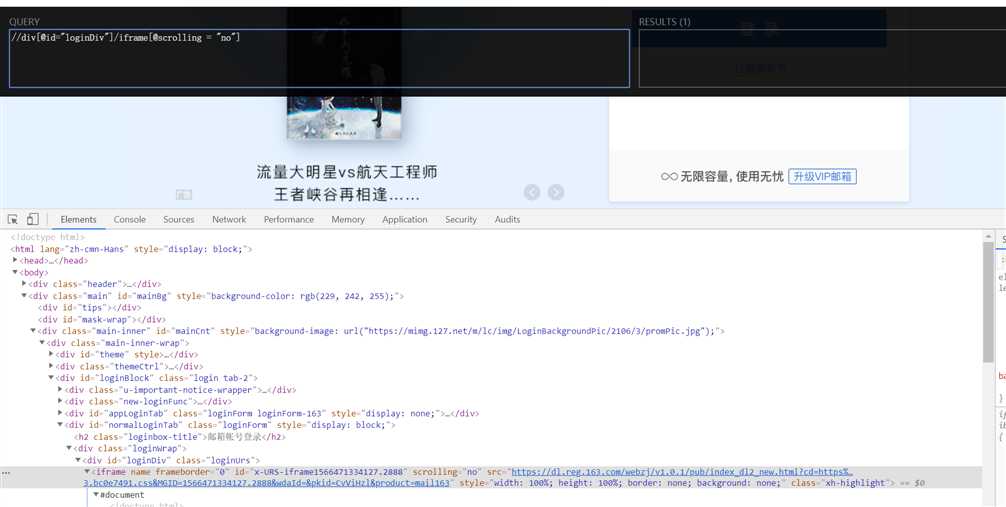This screenshot has width=1006, height=507.
Task: Expand the new-loginFunc div node
Action: coord(60,401)
